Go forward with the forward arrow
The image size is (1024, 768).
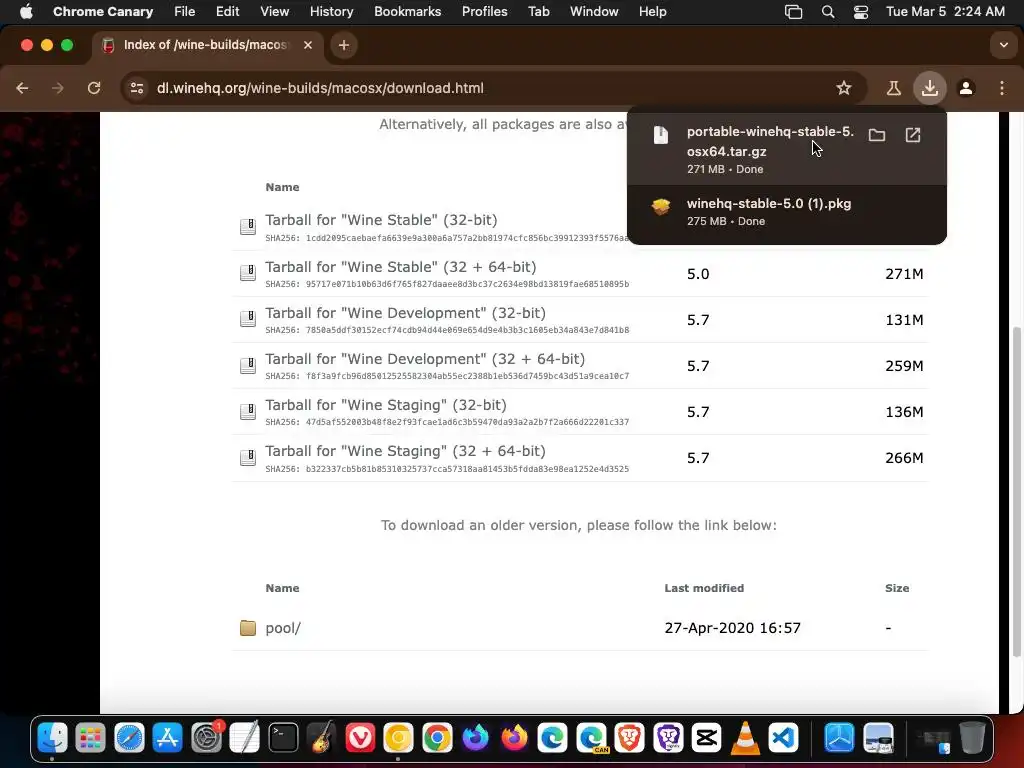(x=58, y=88)
